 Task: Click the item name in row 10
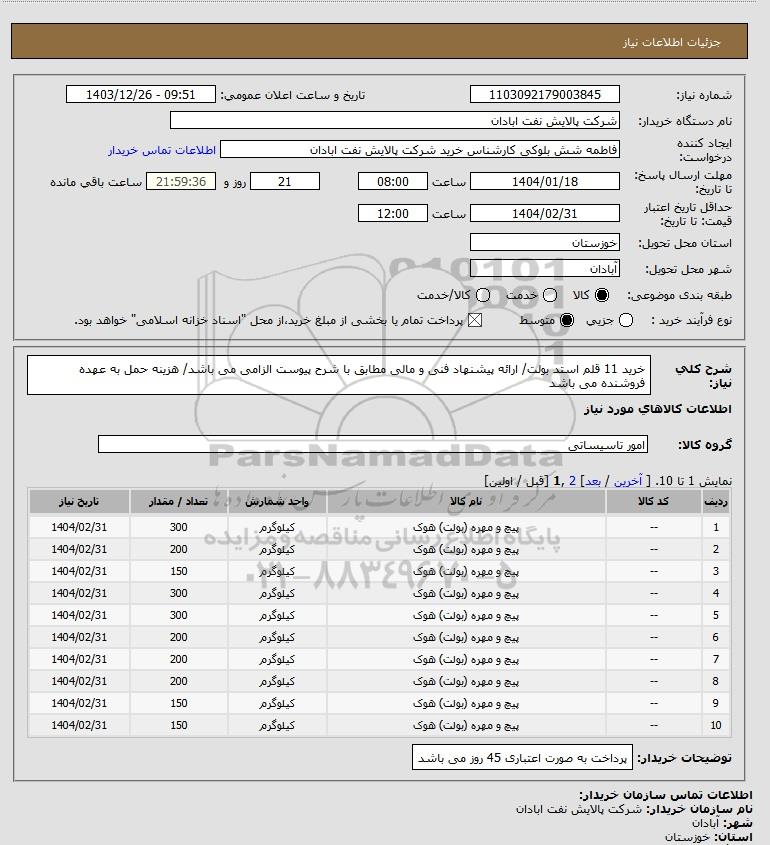click(x=466, y=726)
